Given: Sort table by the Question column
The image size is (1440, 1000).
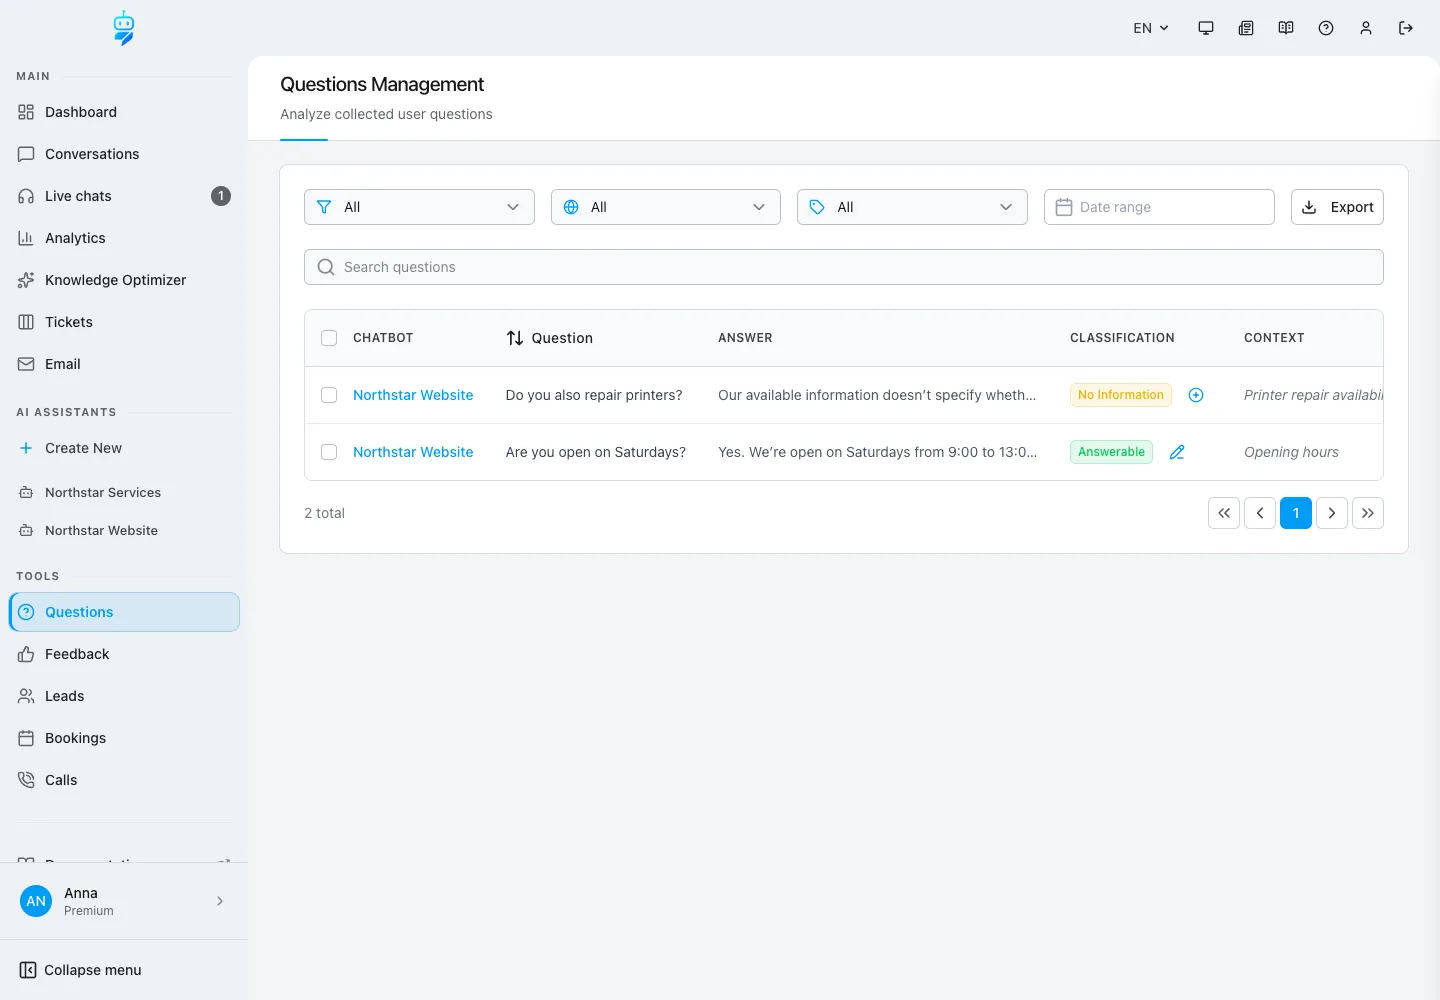Looking at the screenshot, I should point(549,338).
